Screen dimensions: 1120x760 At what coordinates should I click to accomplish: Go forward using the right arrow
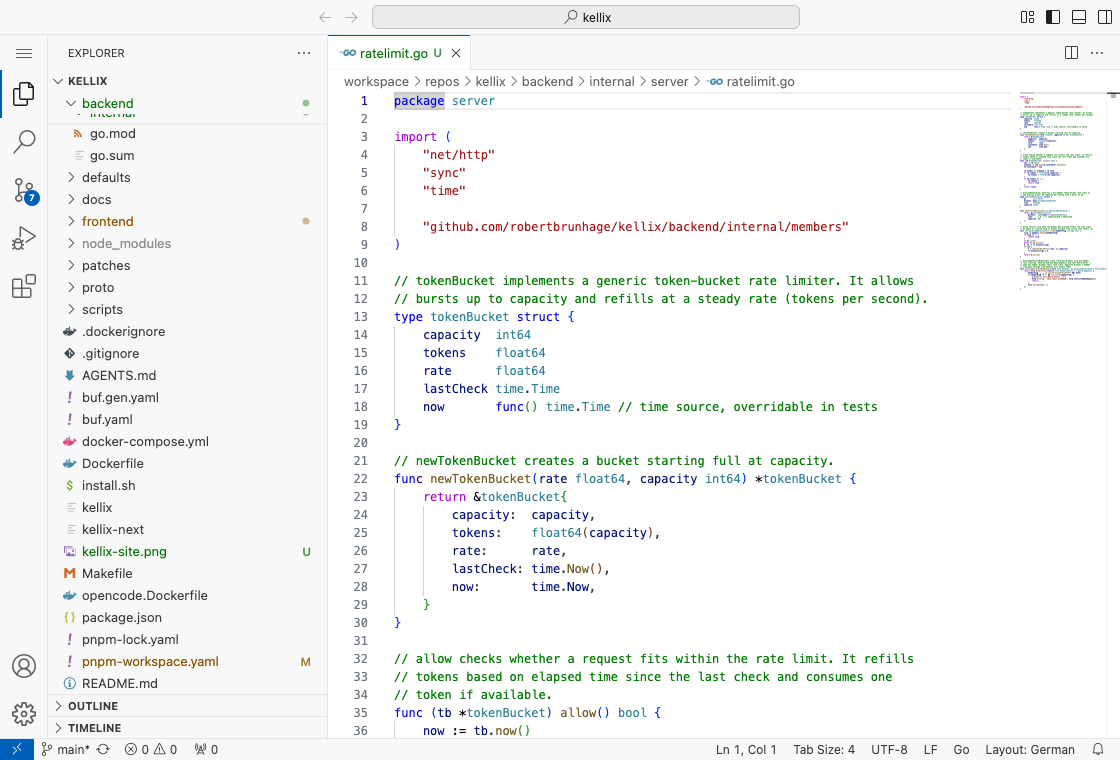(x=351, y=17)
